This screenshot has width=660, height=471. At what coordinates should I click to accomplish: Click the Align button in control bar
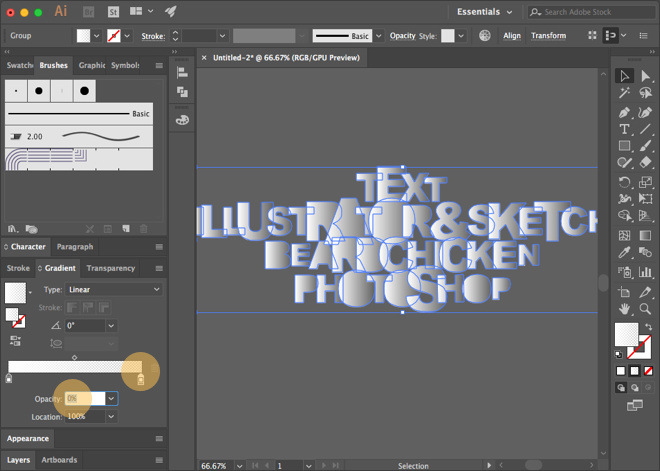(512, 36)
